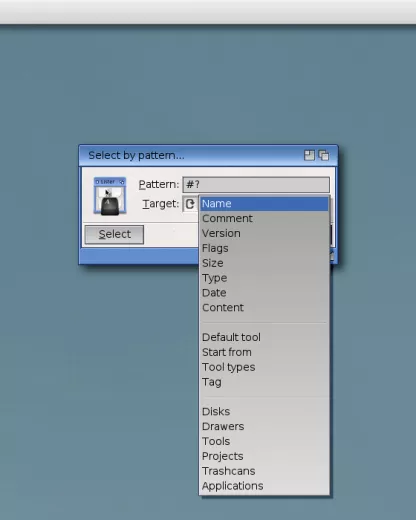This screenshot has height=520, width=416.
Task: Pick Applications from the target menu
Action: click(264, 486)
